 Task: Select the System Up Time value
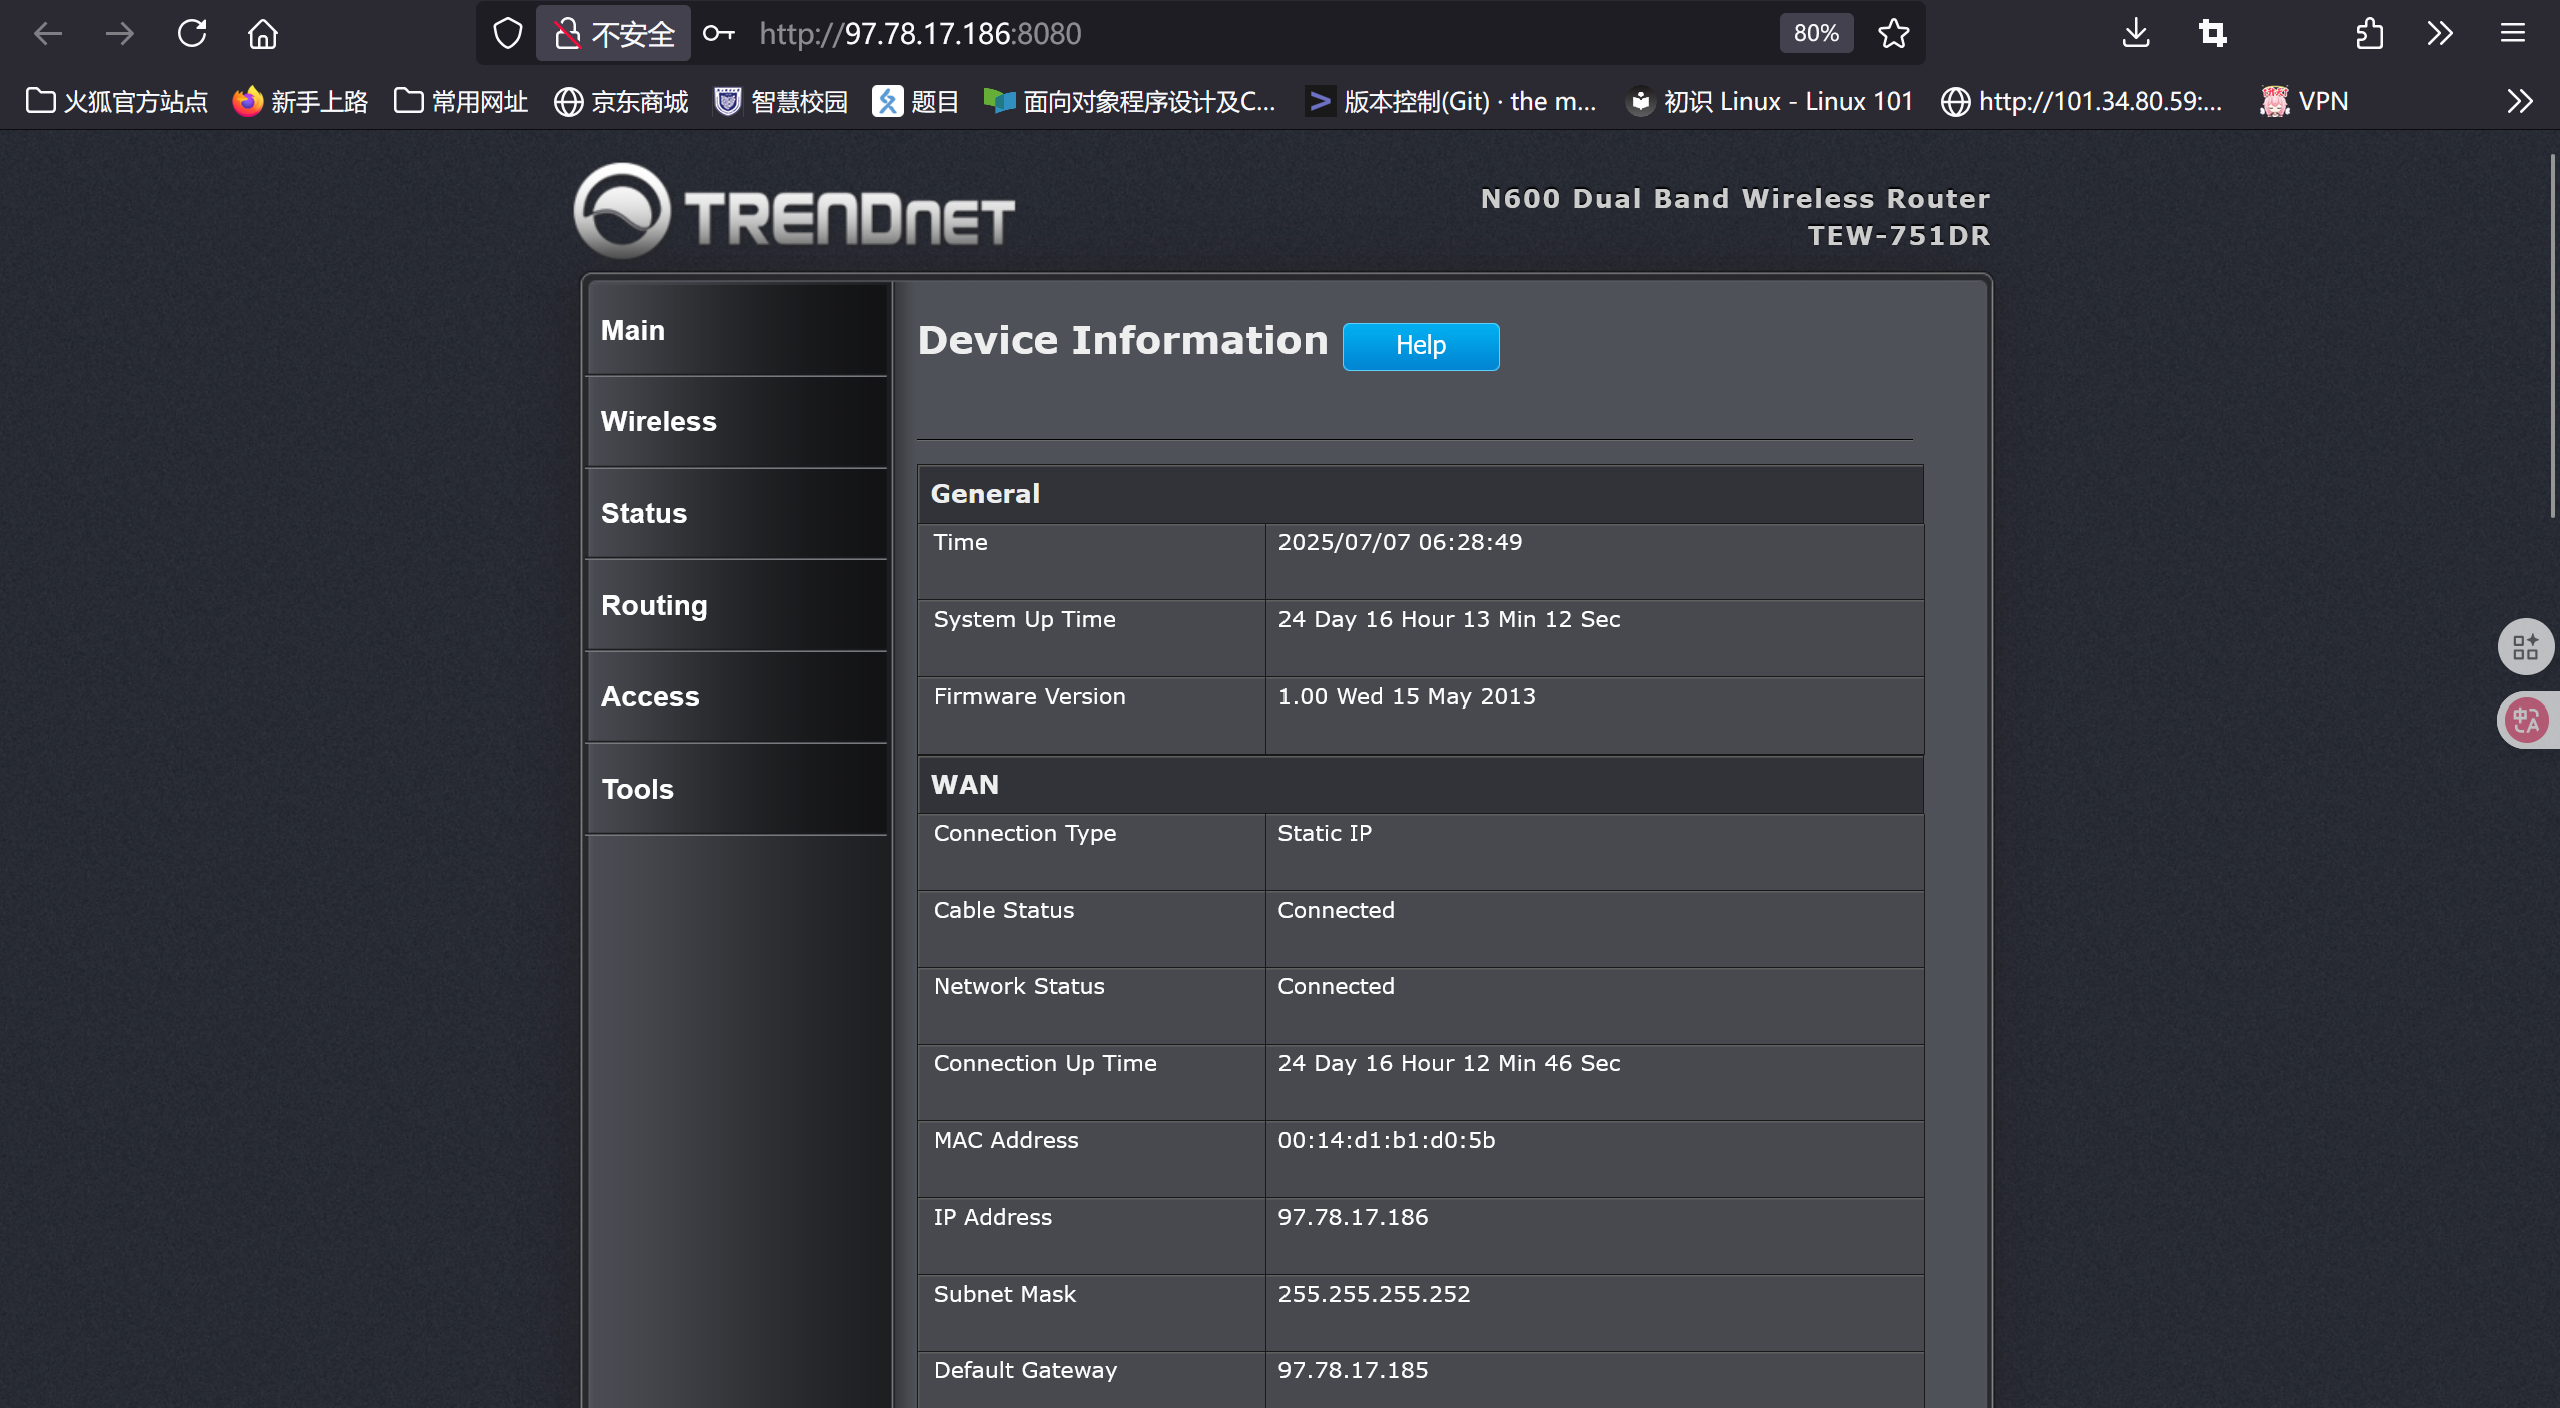tap(1448, 620)
